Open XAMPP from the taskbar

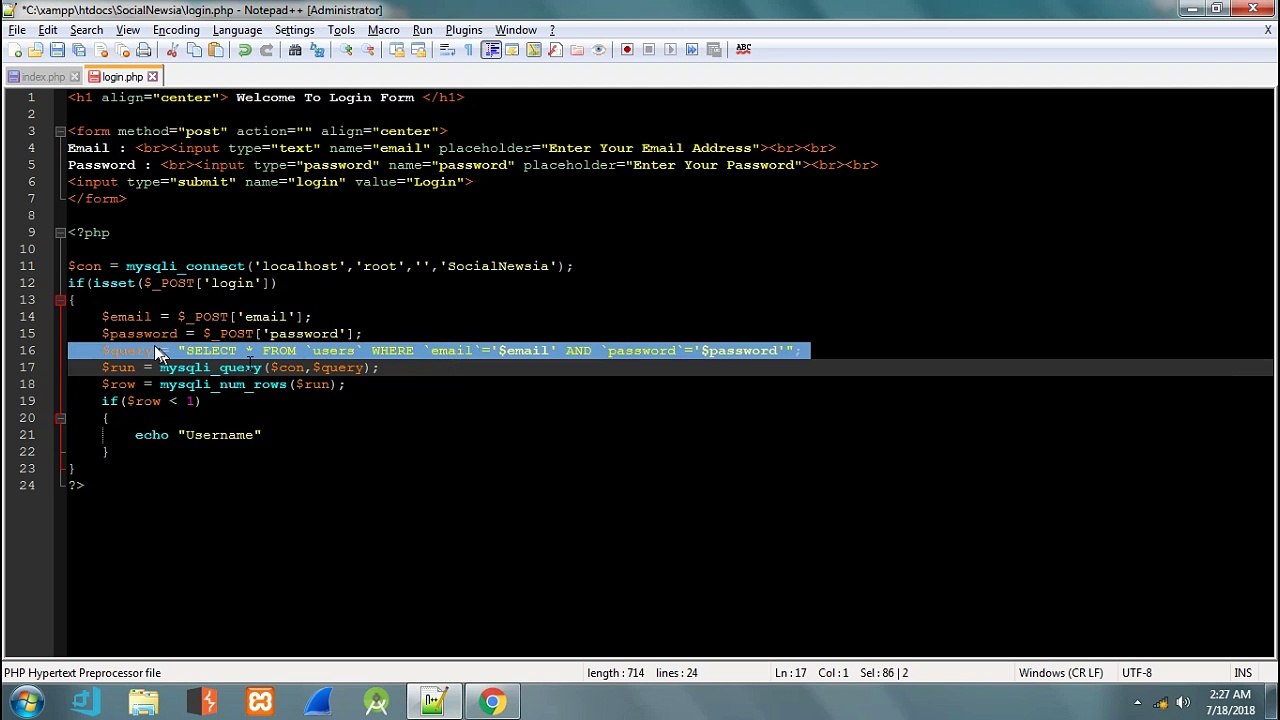click(x=260, y=702)
